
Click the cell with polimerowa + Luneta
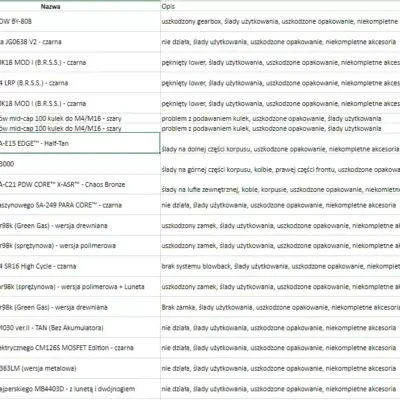[80, 287]
